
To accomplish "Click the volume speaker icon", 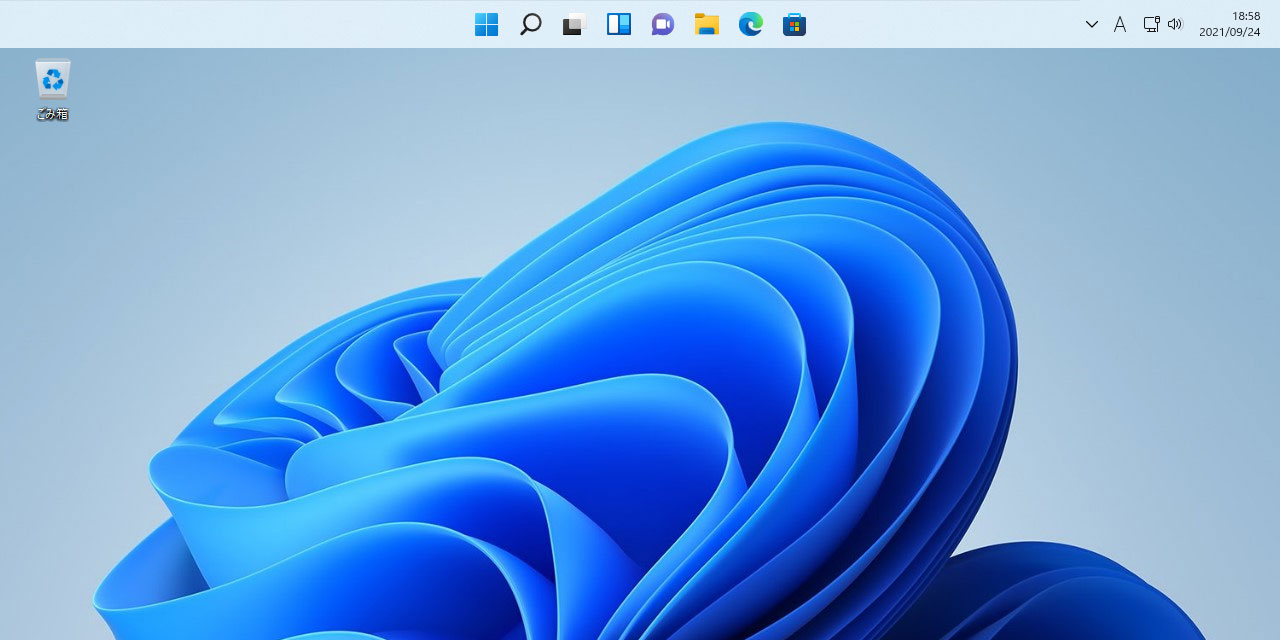I will coord(1175,24).
